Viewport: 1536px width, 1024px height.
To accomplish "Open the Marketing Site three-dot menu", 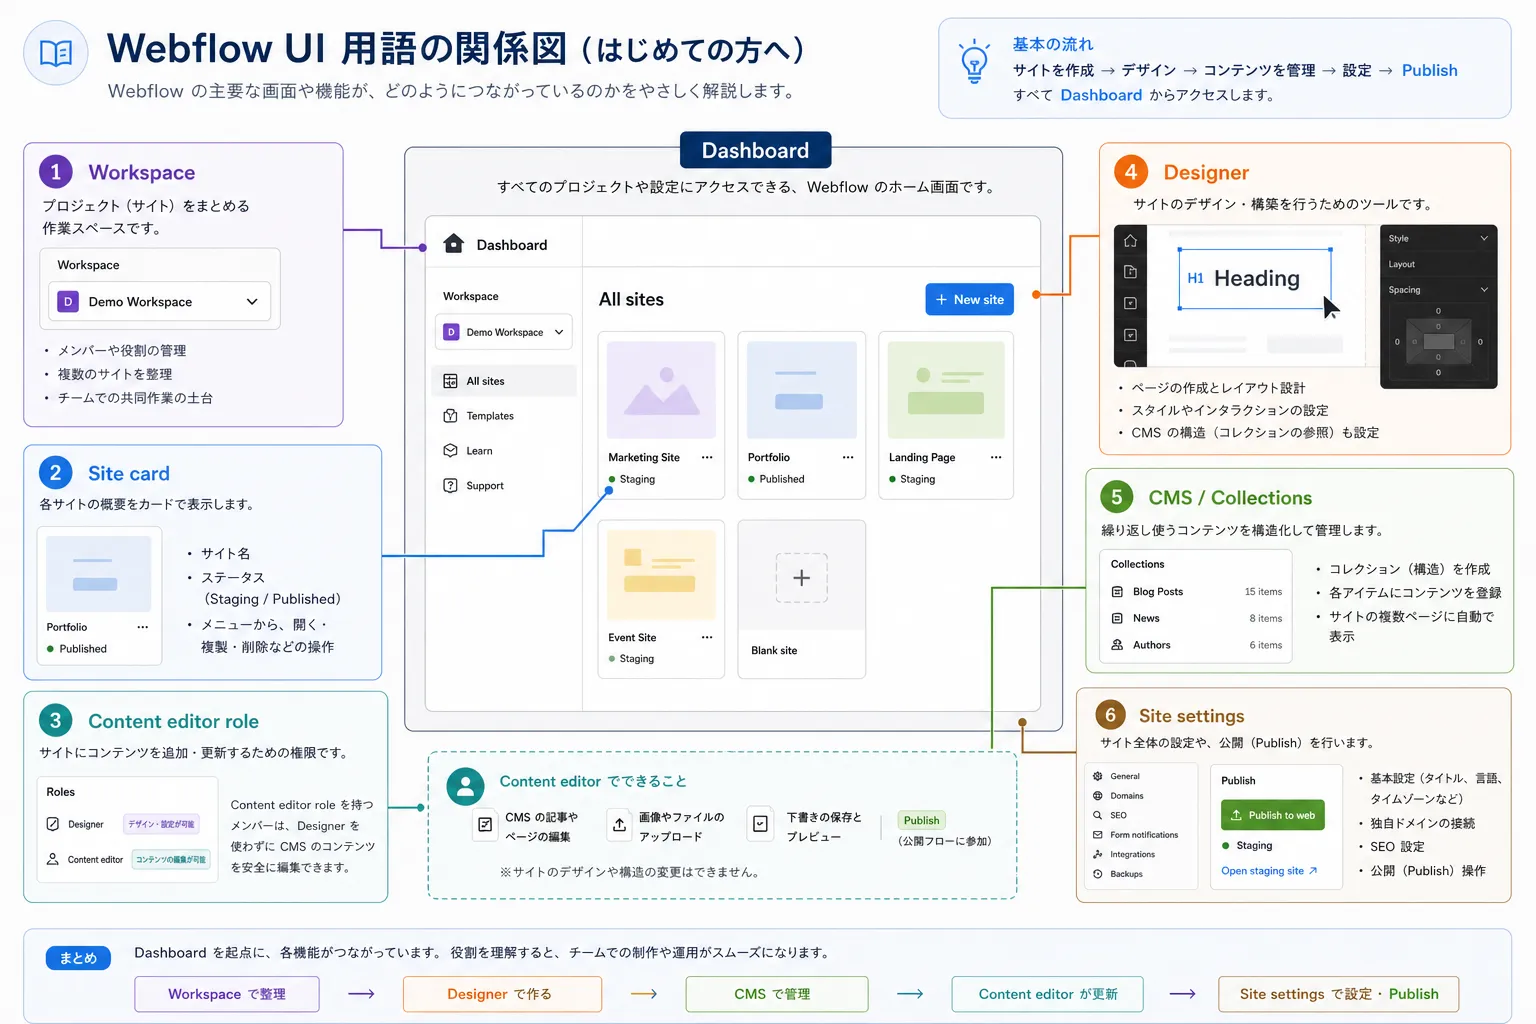I will click(x=707, y=457).
